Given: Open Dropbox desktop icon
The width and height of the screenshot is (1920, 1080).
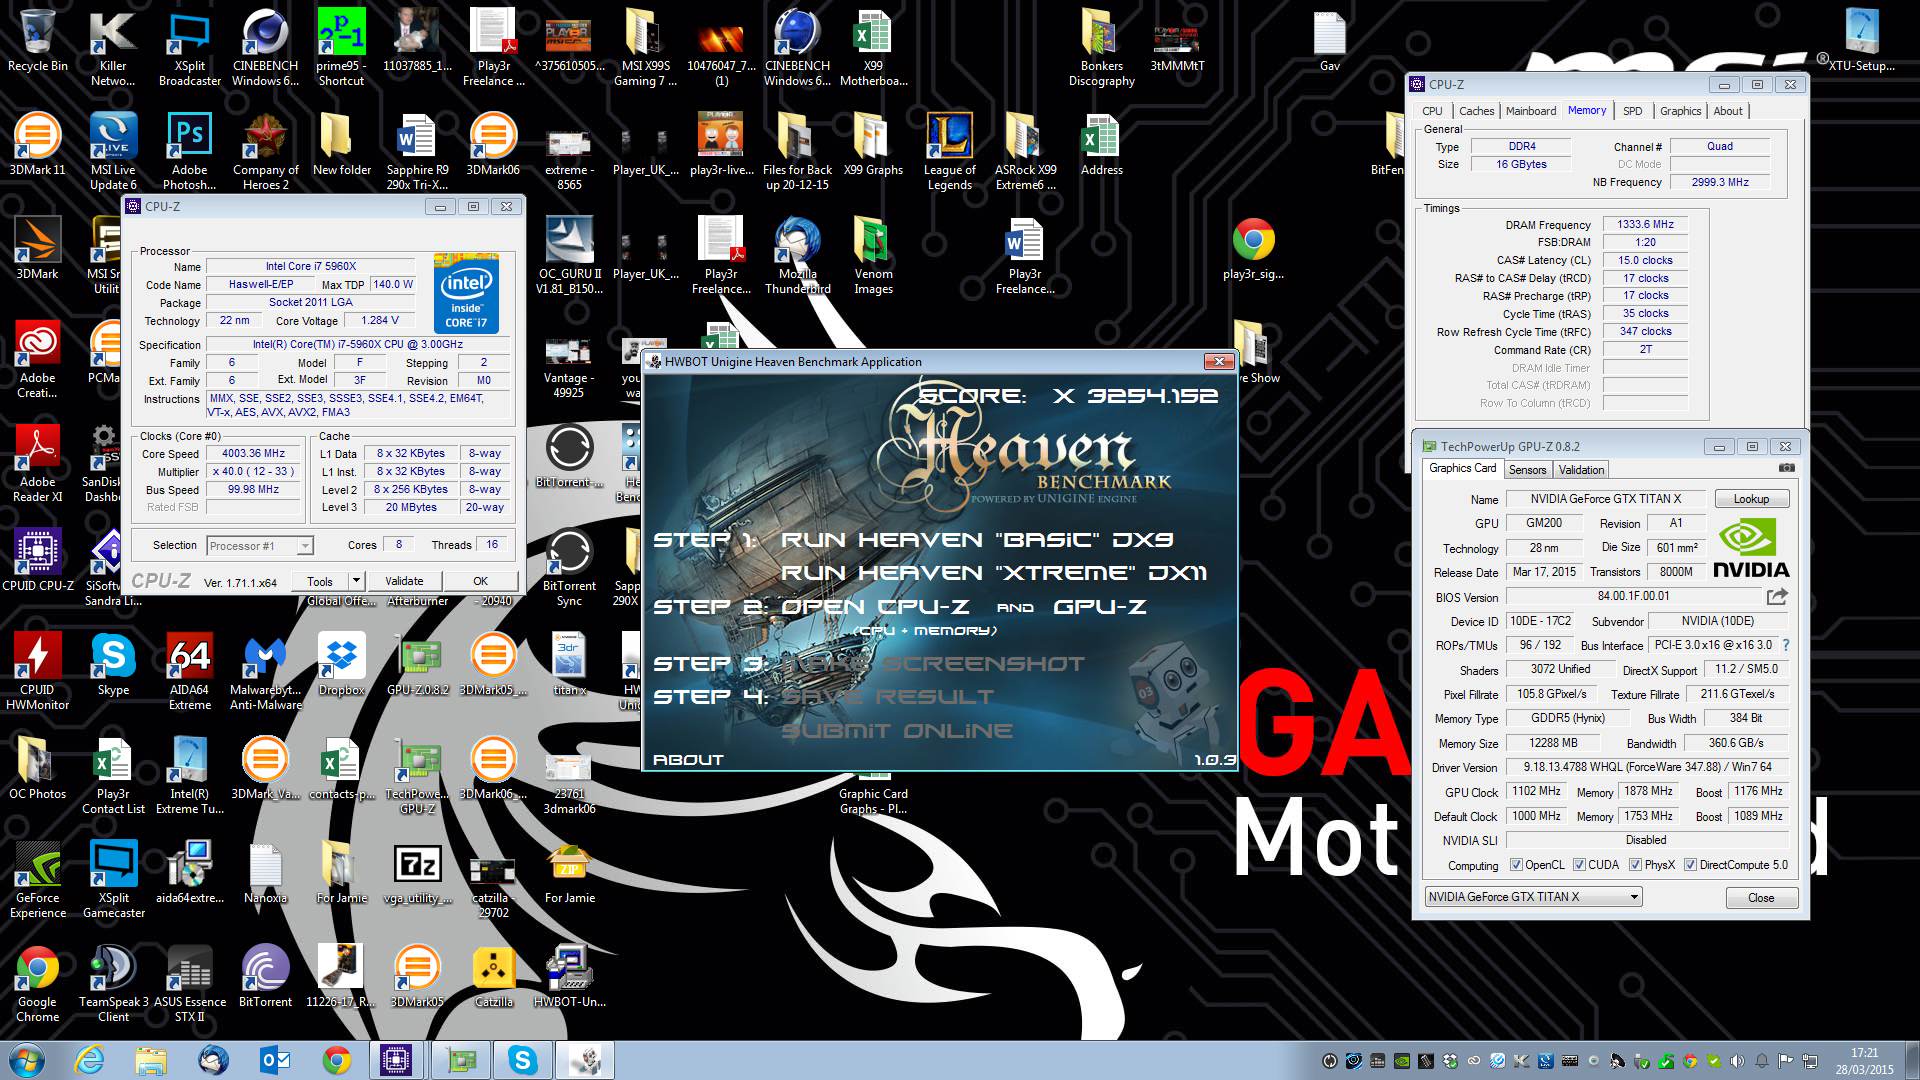Looking at the screenshot, I should (341, 664).
